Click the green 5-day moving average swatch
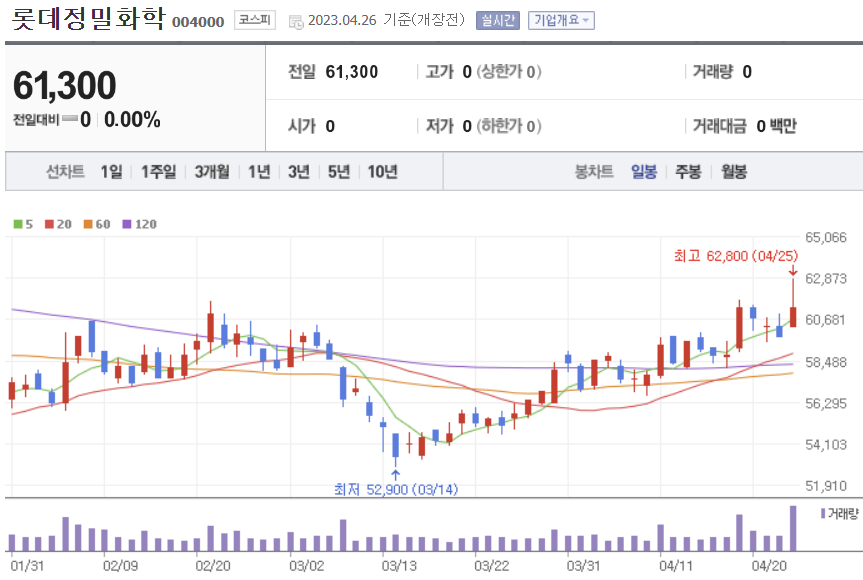 tap(18, 224)
